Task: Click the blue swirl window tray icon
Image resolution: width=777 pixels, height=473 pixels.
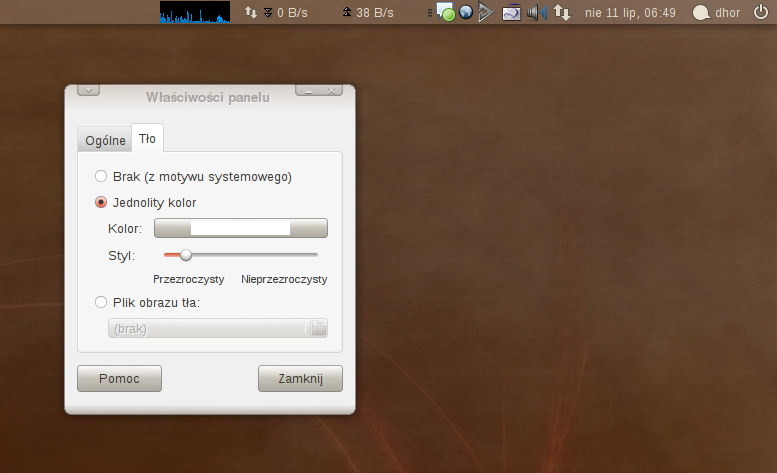Action: pyautogui.click(x=511, y=12)
